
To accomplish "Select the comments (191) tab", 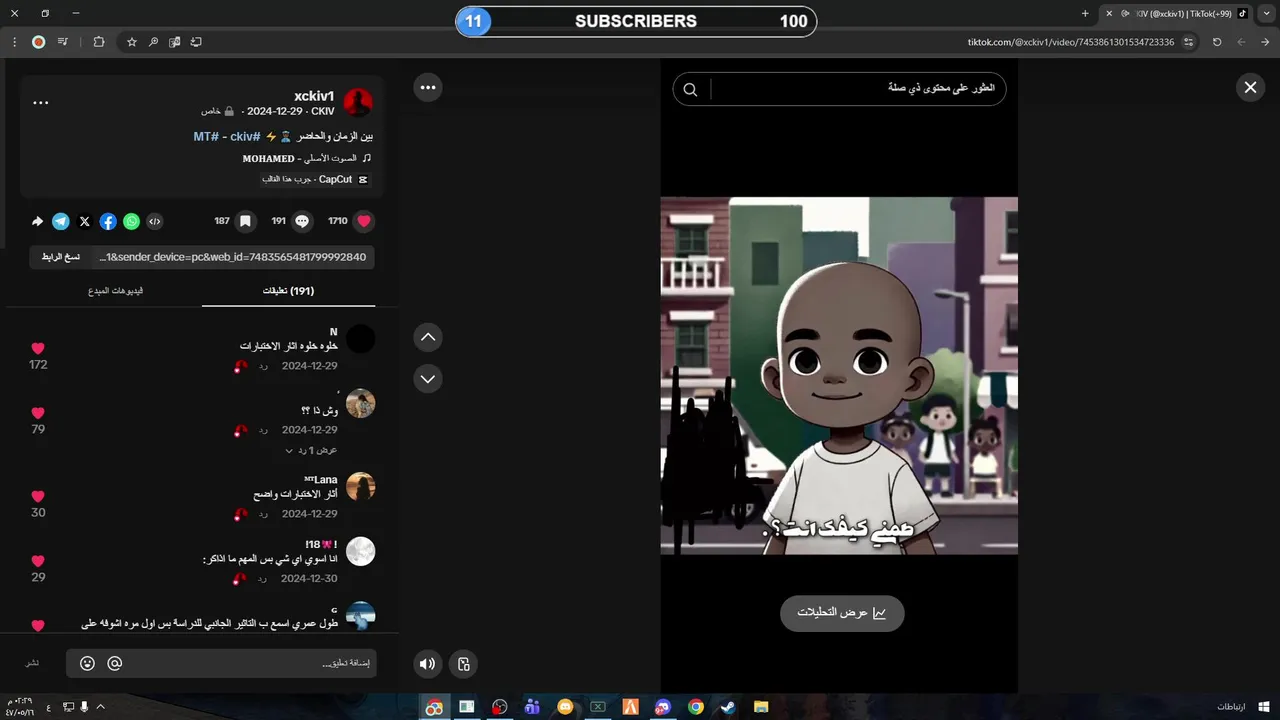I will click(288, 291).
